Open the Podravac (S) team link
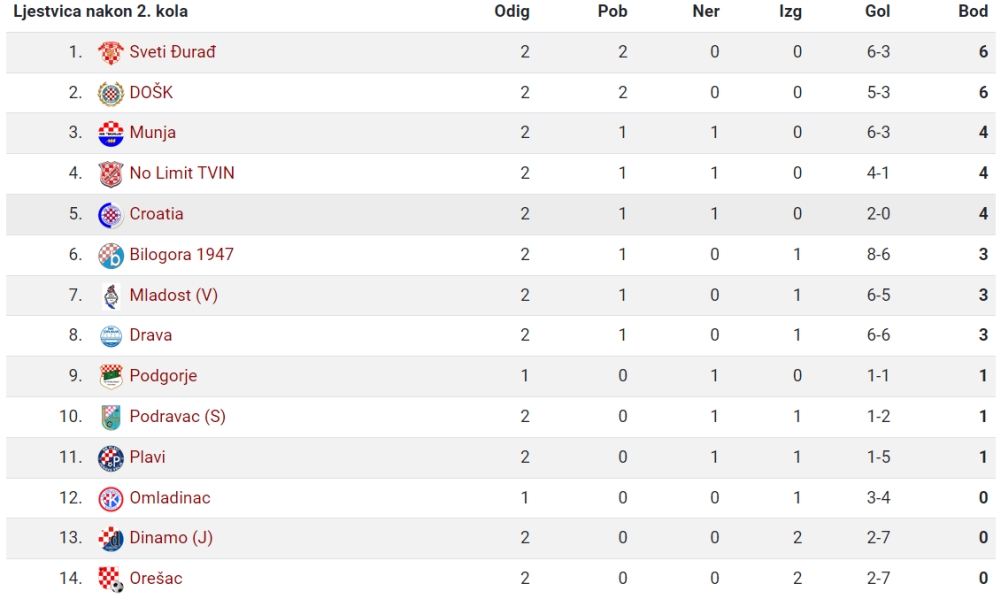The height and width of the screenshot is (599, 1001). point(177,416)
